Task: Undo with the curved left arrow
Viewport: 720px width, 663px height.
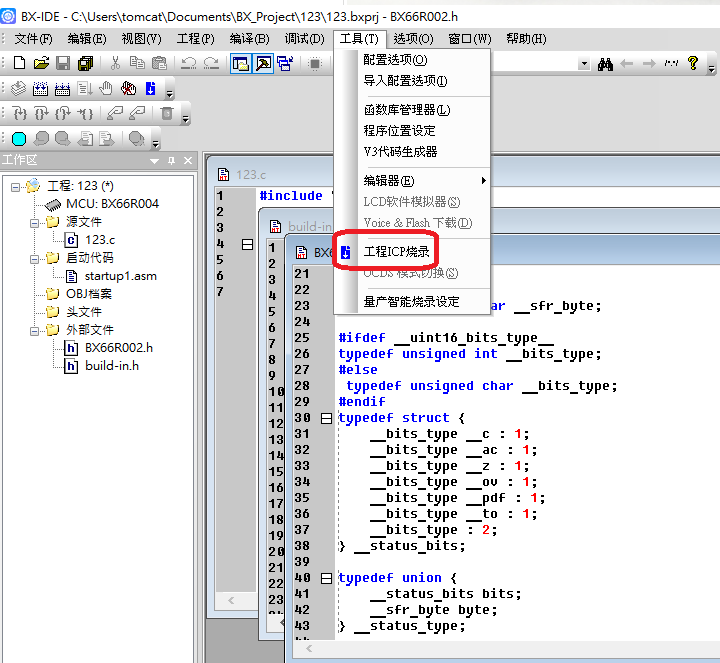Action: [x=188, y=63]
